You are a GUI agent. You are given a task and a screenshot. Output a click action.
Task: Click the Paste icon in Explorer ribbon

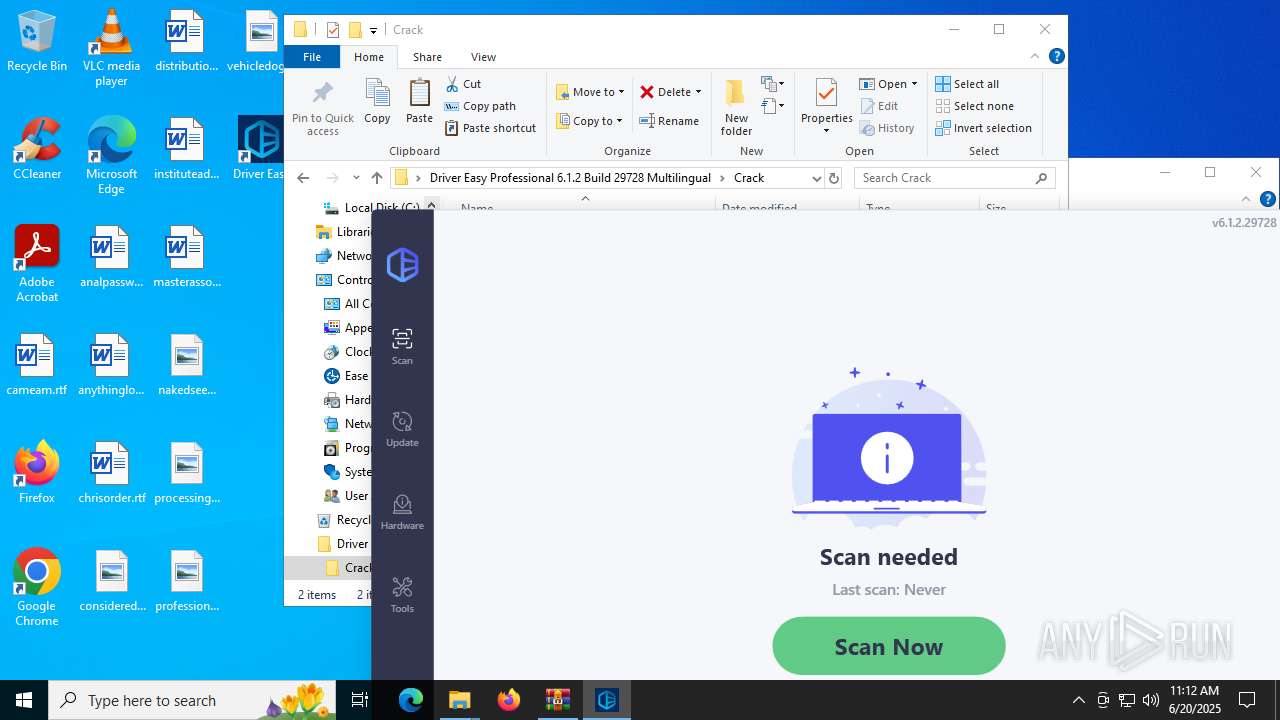[x=419, y=101]
